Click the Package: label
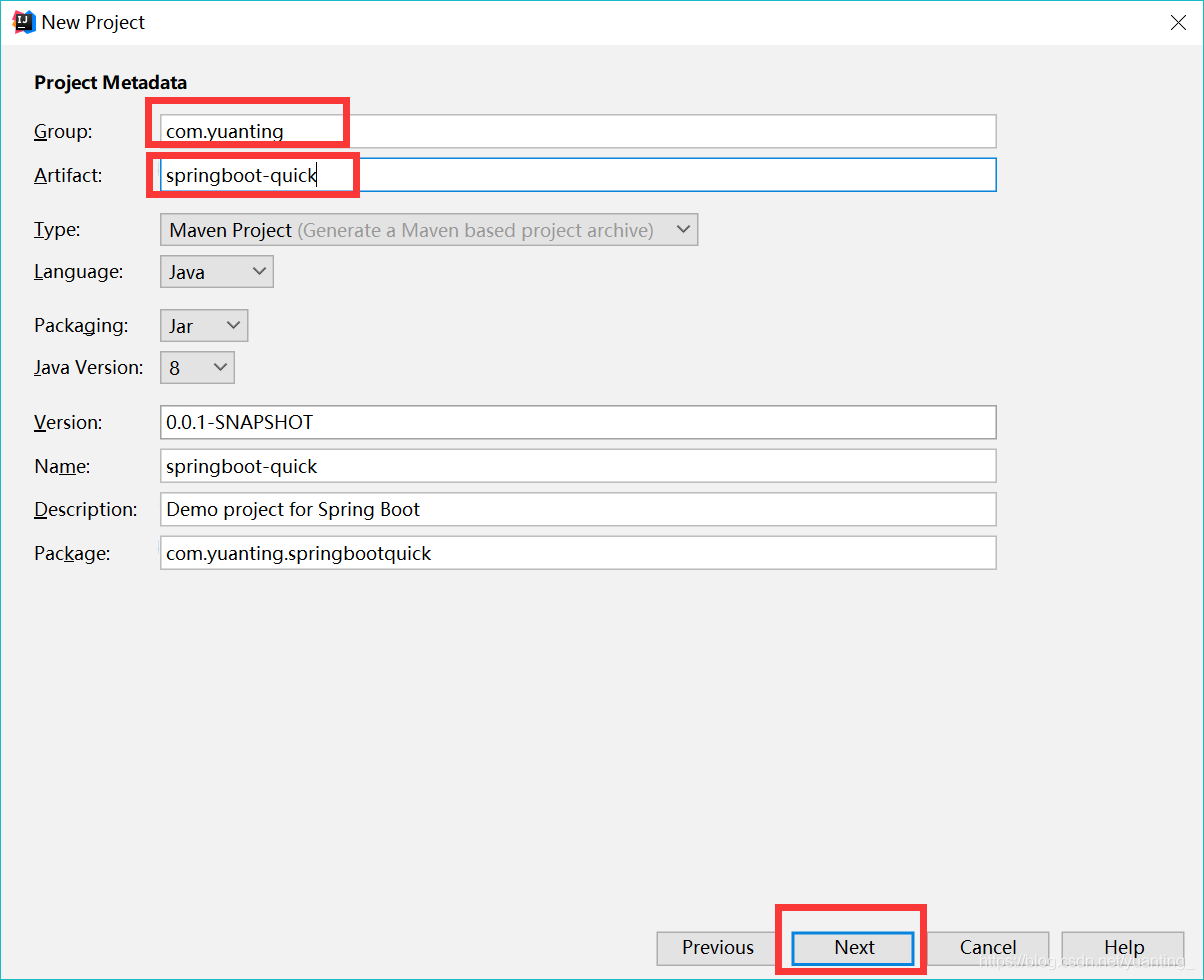Screen dimensions: 1204x980 72,553
